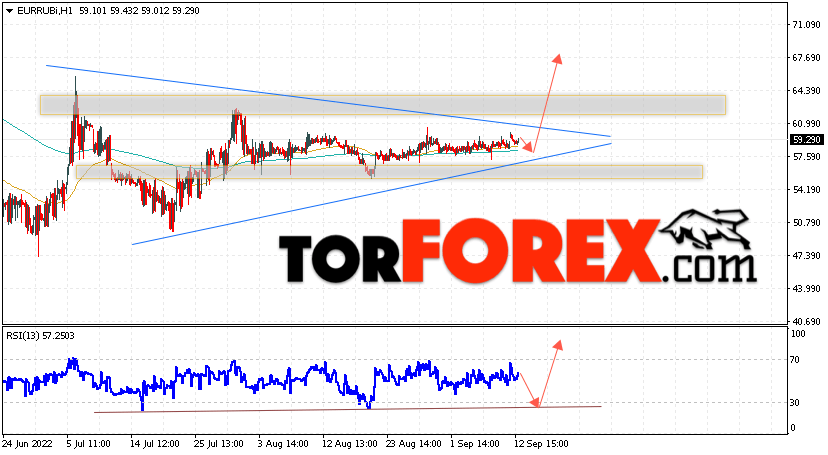The height and width of the screenshot is (455, 828).
Task: Click the 12 Sep 15:00 time label
Action: click(x=542, y=444)
